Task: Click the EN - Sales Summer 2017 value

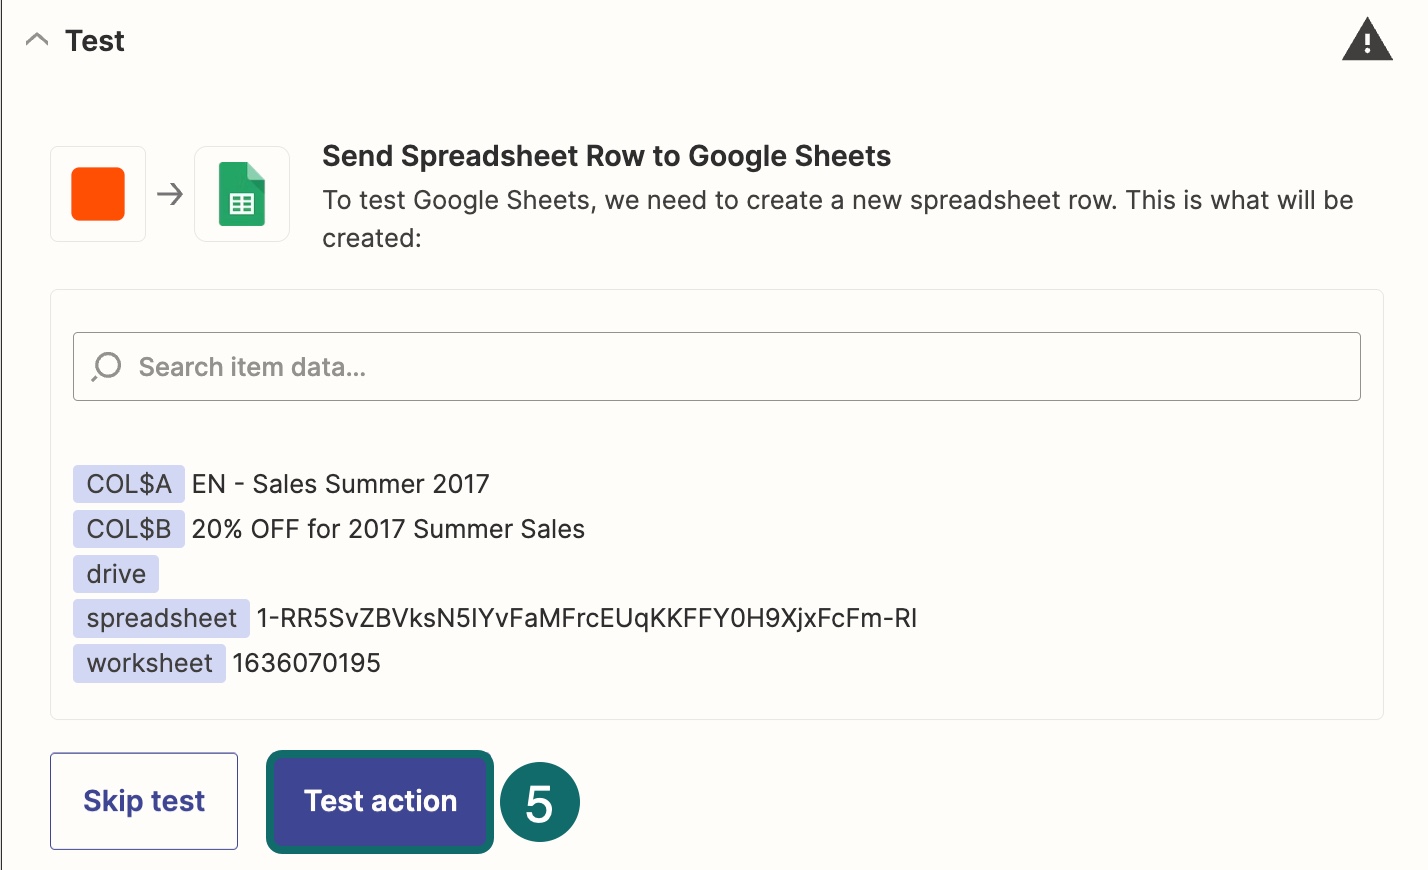Action: [340, 484]
